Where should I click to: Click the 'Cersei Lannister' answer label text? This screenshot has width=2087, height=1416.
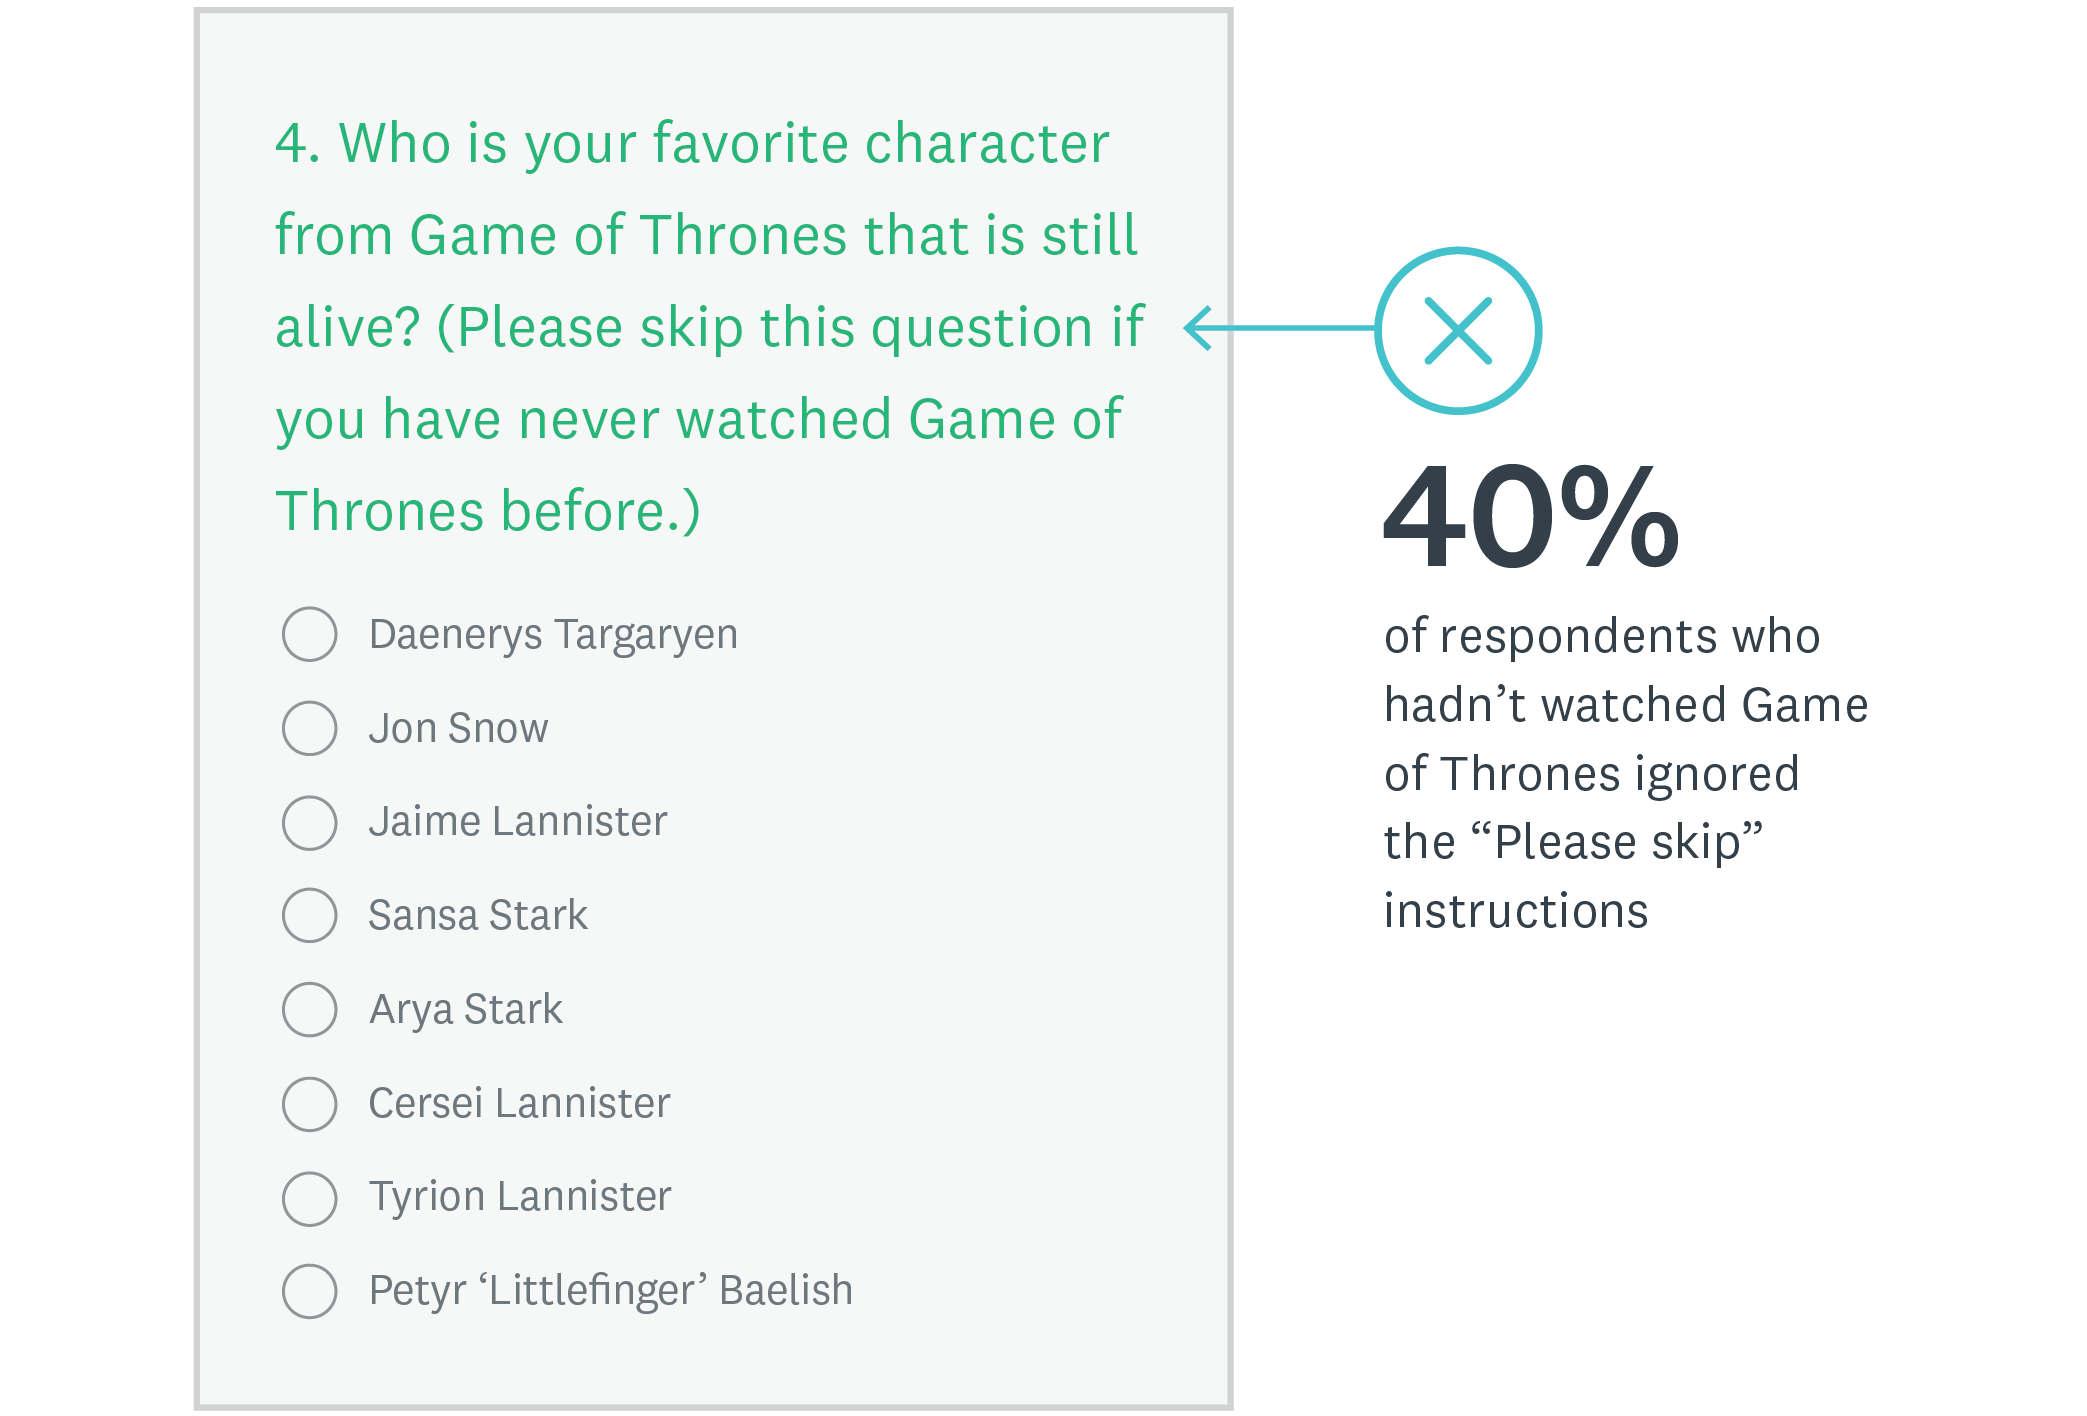pos(519,1103)
